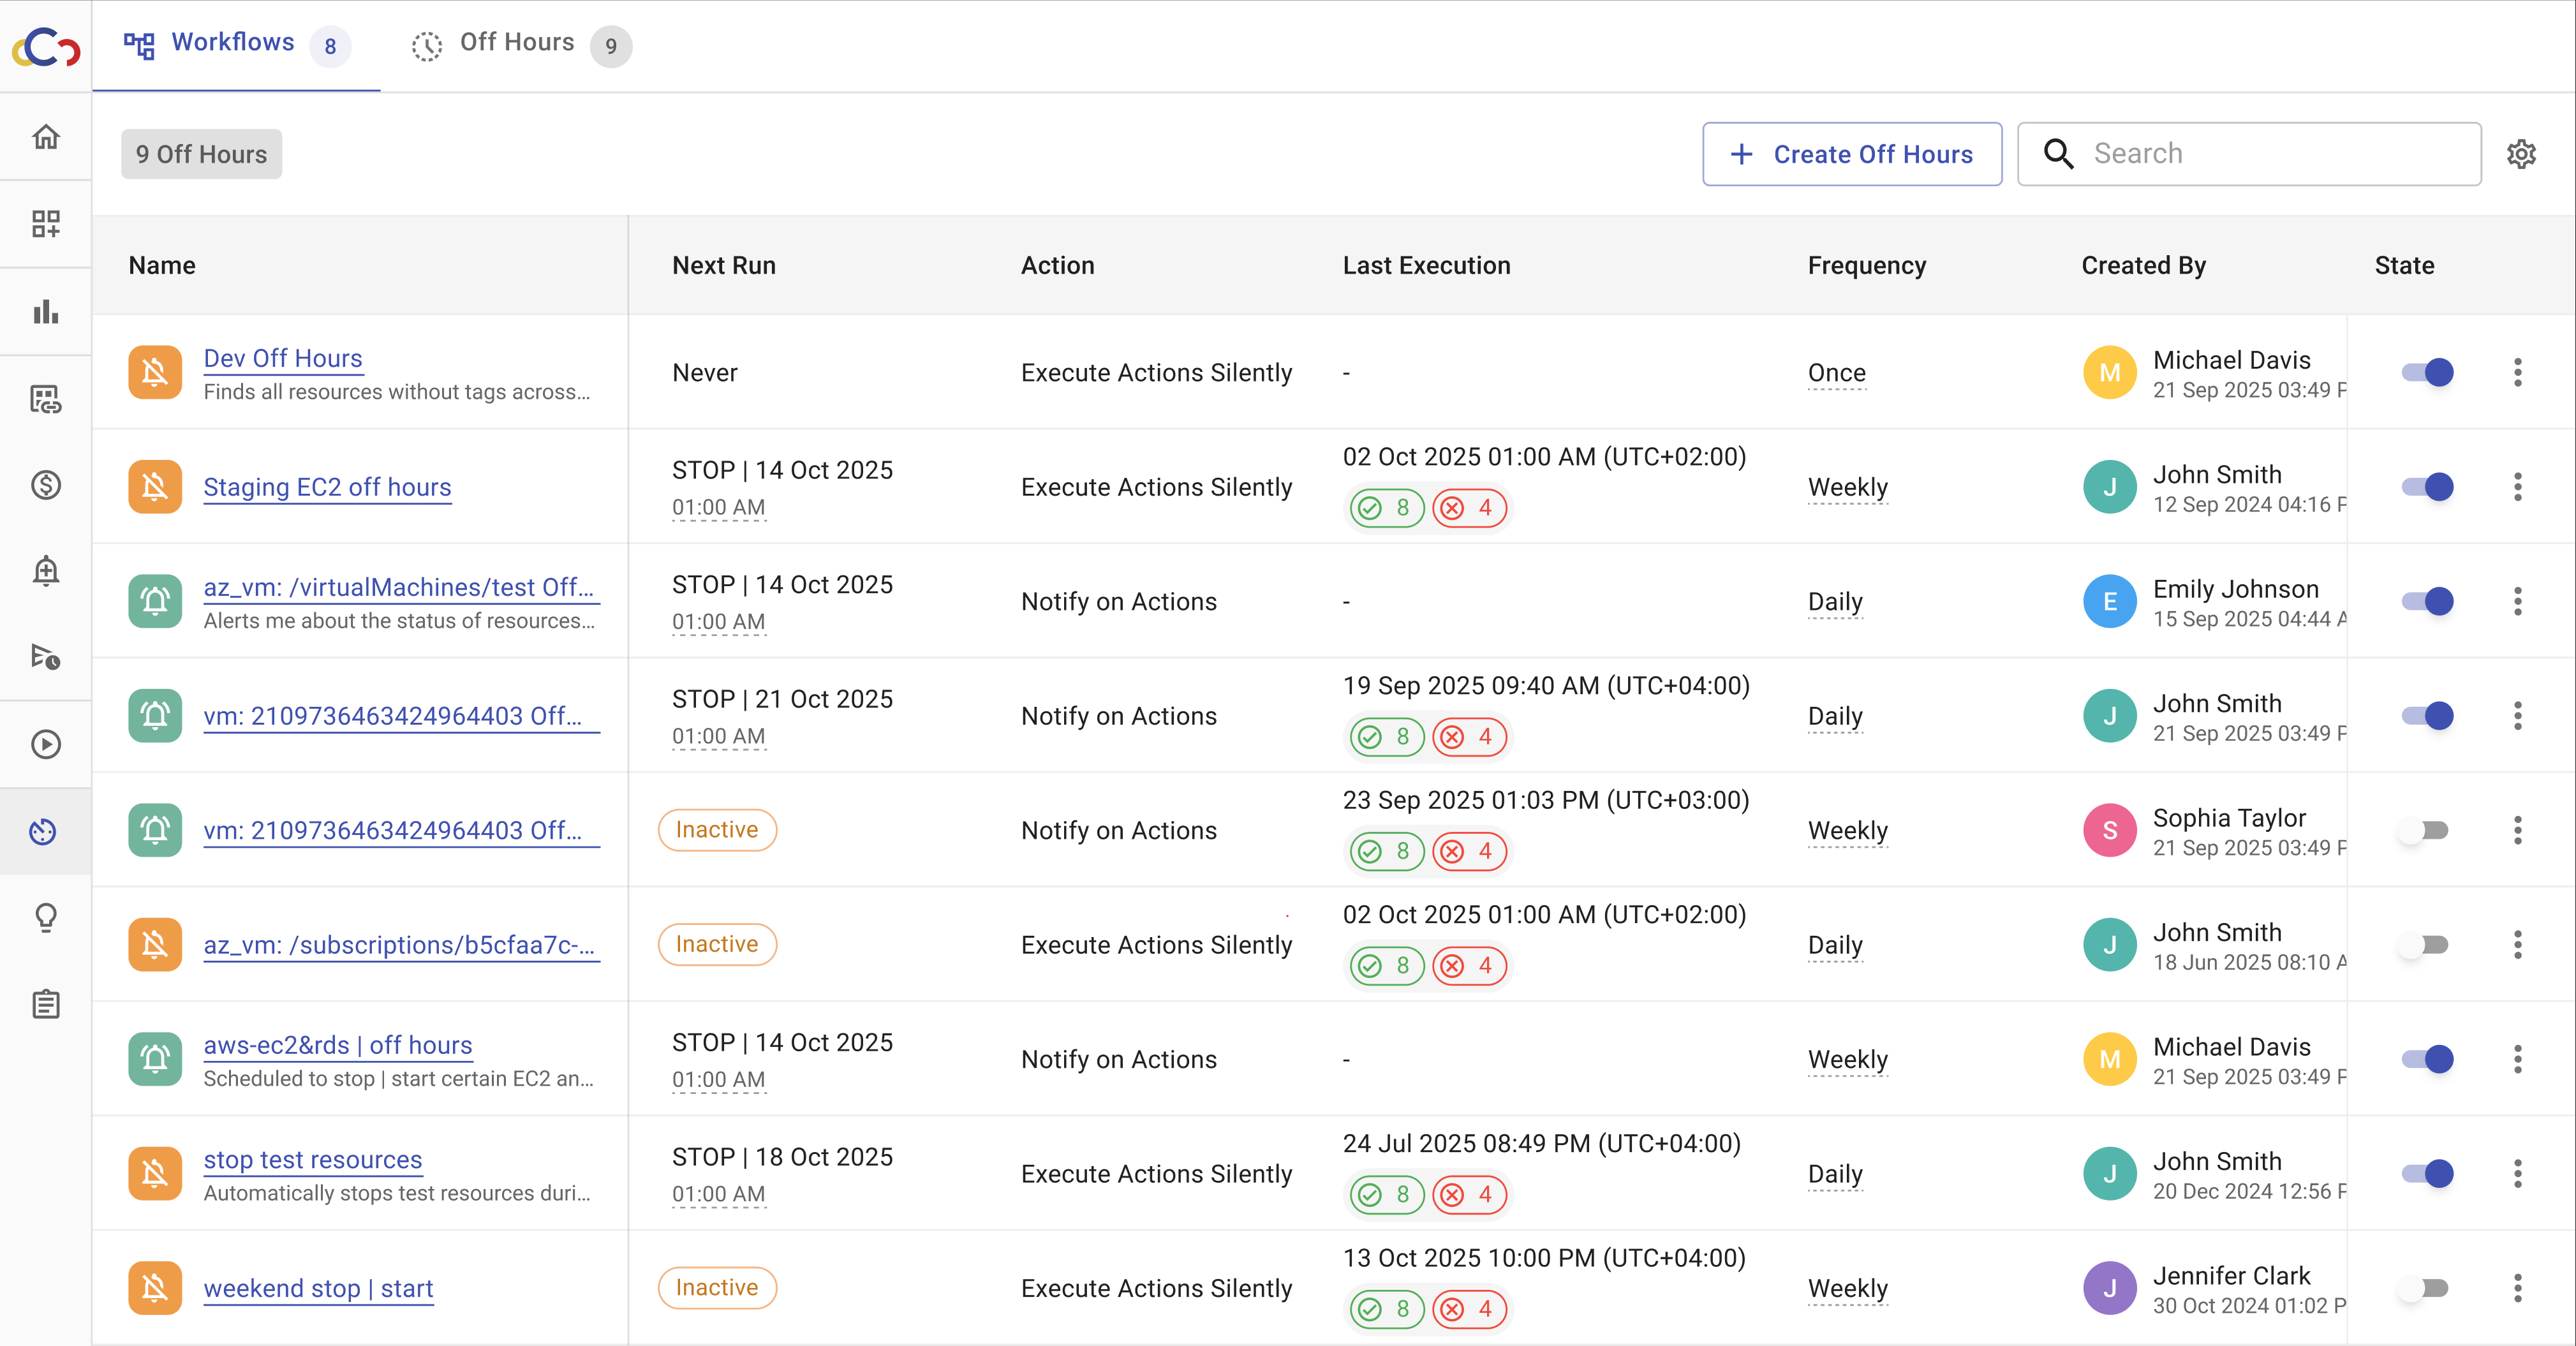
Task: Open the lightbulb recommendations icon
Action: [46, 918]
